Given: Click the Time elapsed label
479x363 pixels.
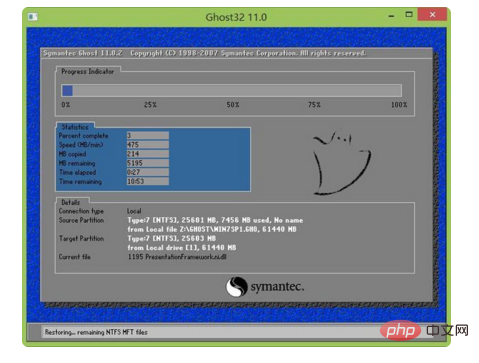Looking at the screenshot, I should tap(77, 172).
